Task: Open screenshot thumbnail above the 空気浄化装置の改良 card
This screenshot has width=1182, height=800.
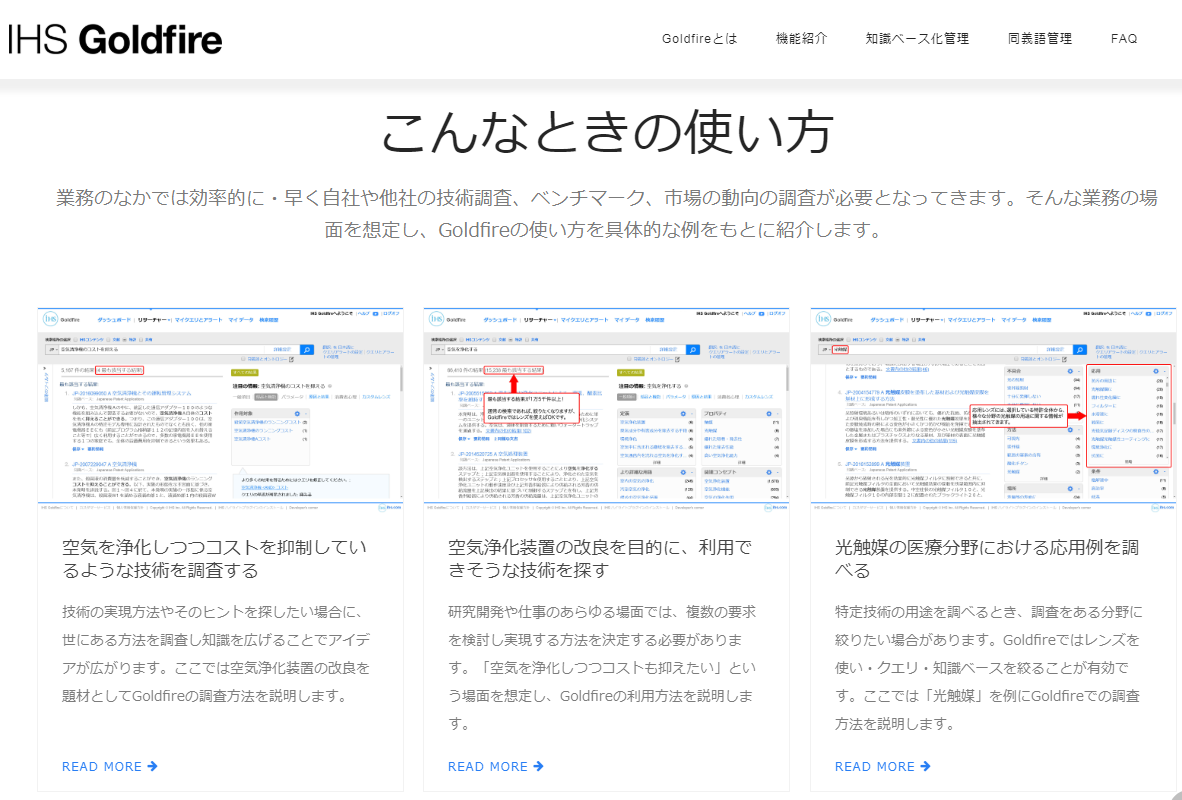Action: point(606,410)
